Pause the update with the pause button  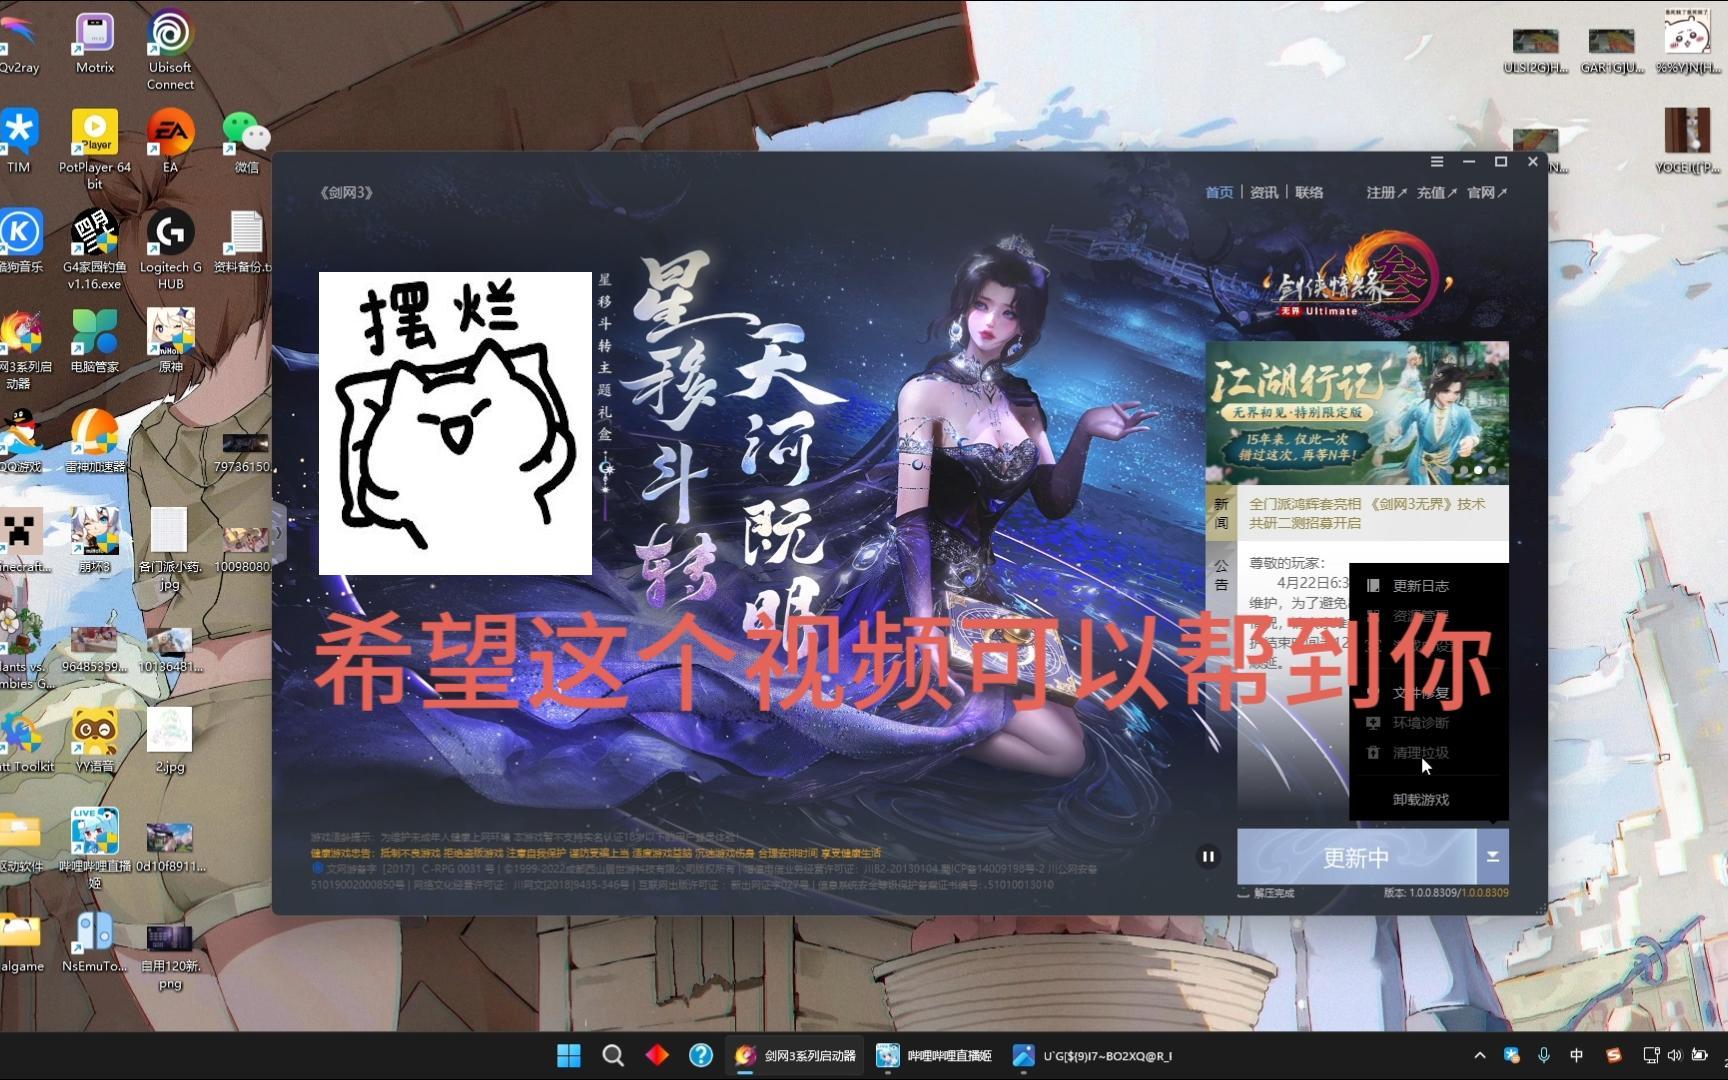1208,856
